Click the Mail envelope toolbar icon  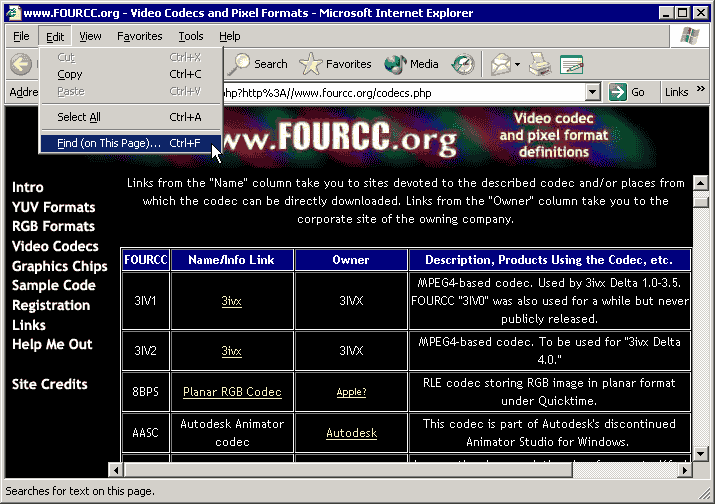click(x=501, y=64)
